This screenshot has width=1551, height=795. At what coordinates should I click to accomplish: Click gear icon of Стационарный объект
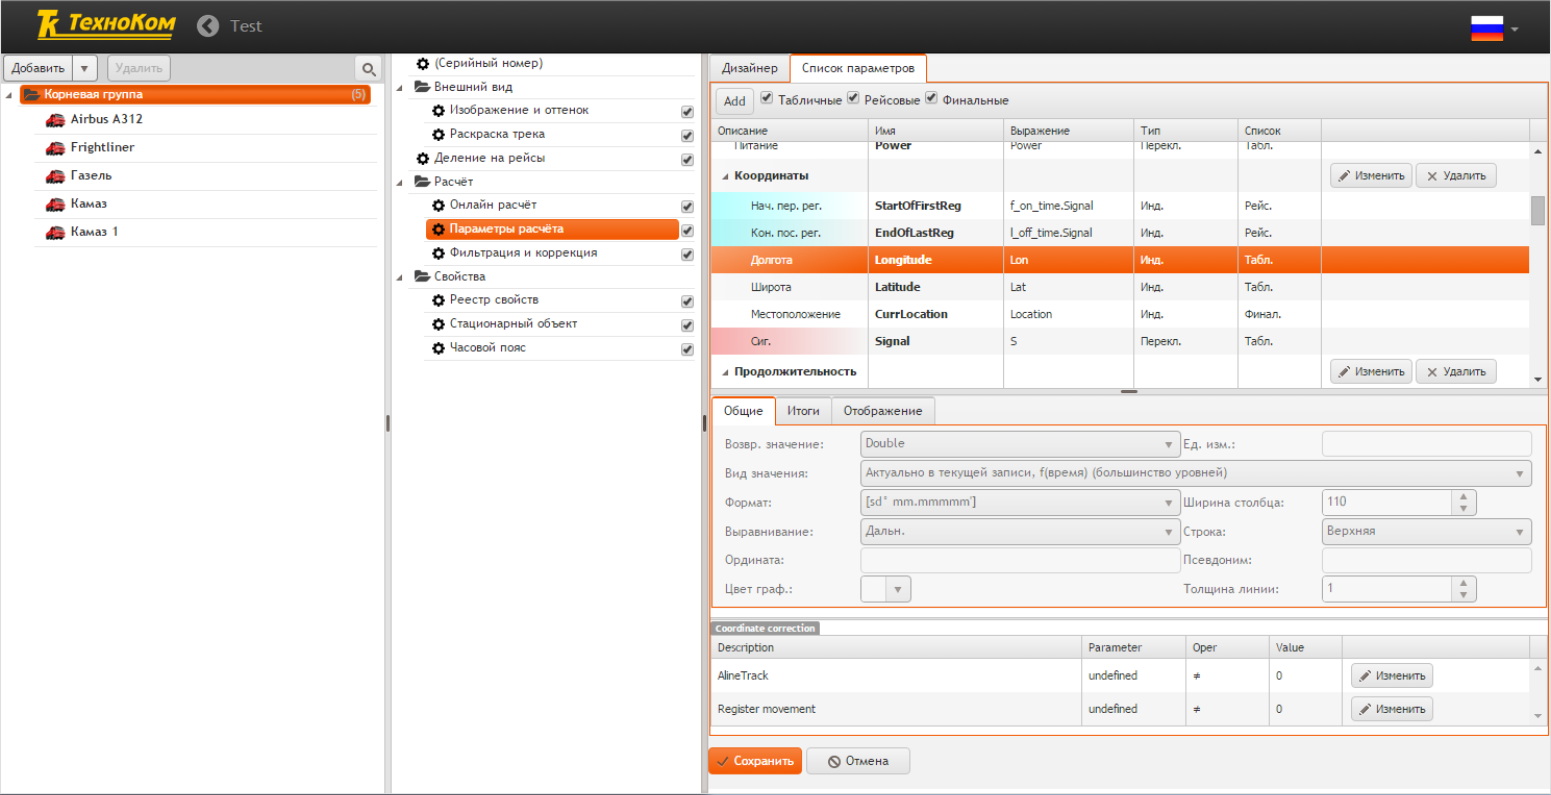438,324
